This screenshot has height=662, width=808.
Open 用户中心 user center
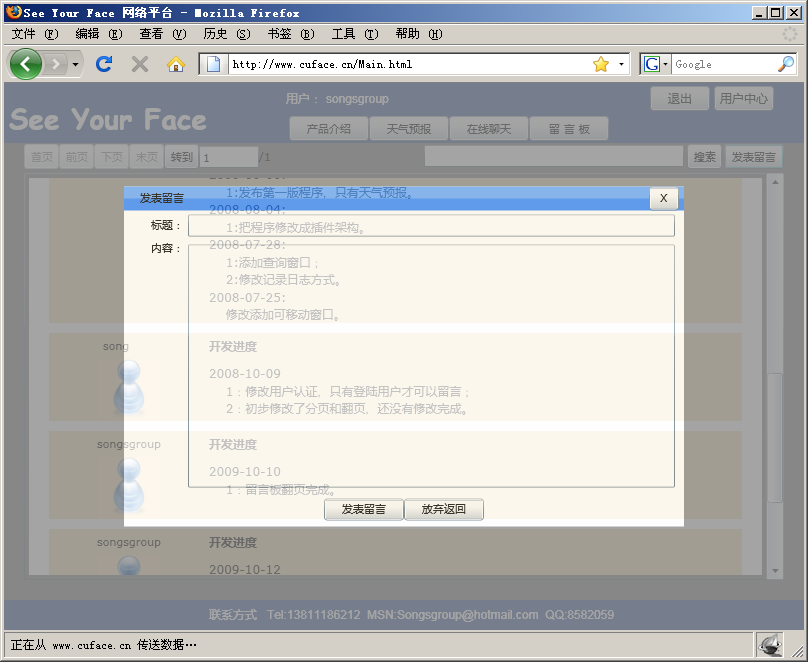click(744, 98)
